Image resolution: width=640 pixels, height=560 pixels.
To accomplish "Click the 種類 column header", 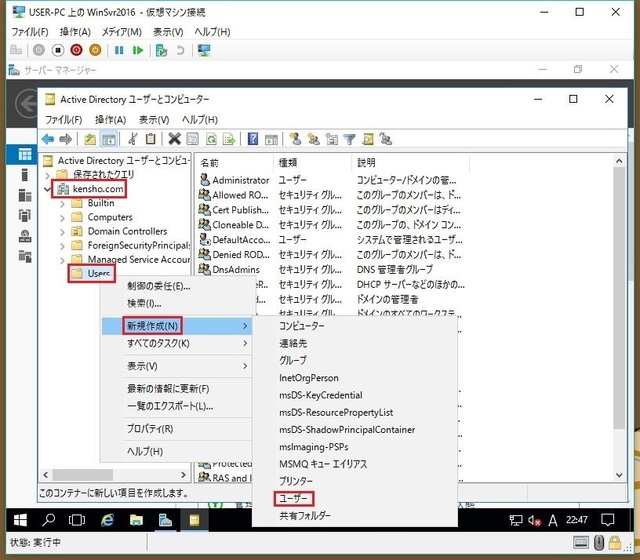I will tap(288, 162).
